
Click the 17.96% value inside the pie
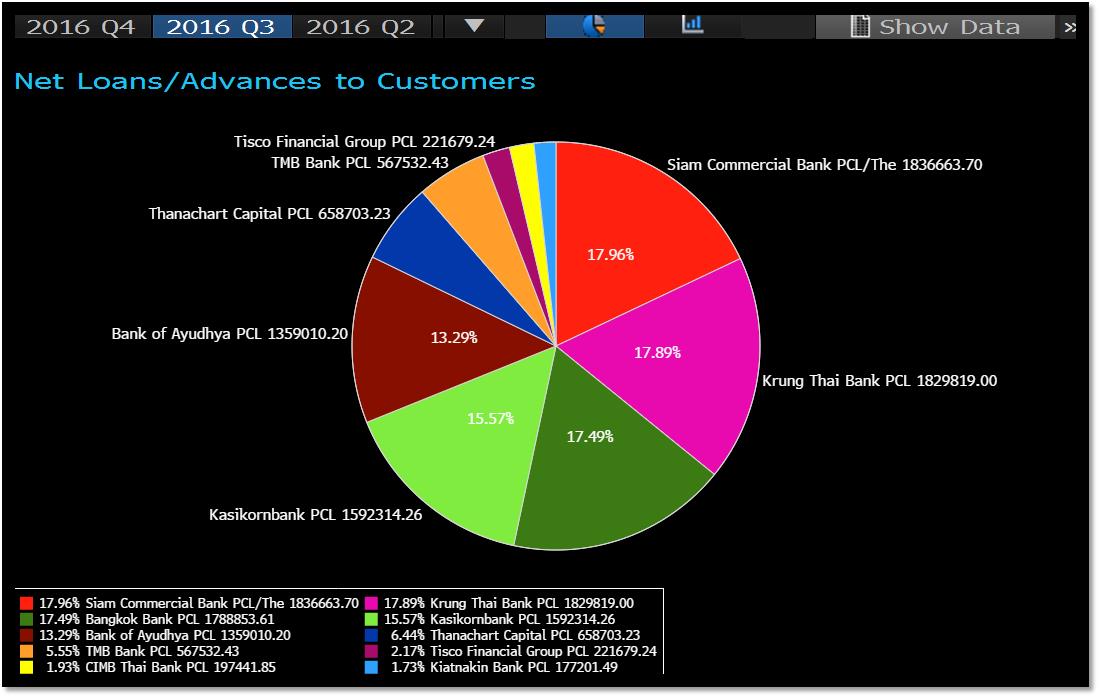610,255
